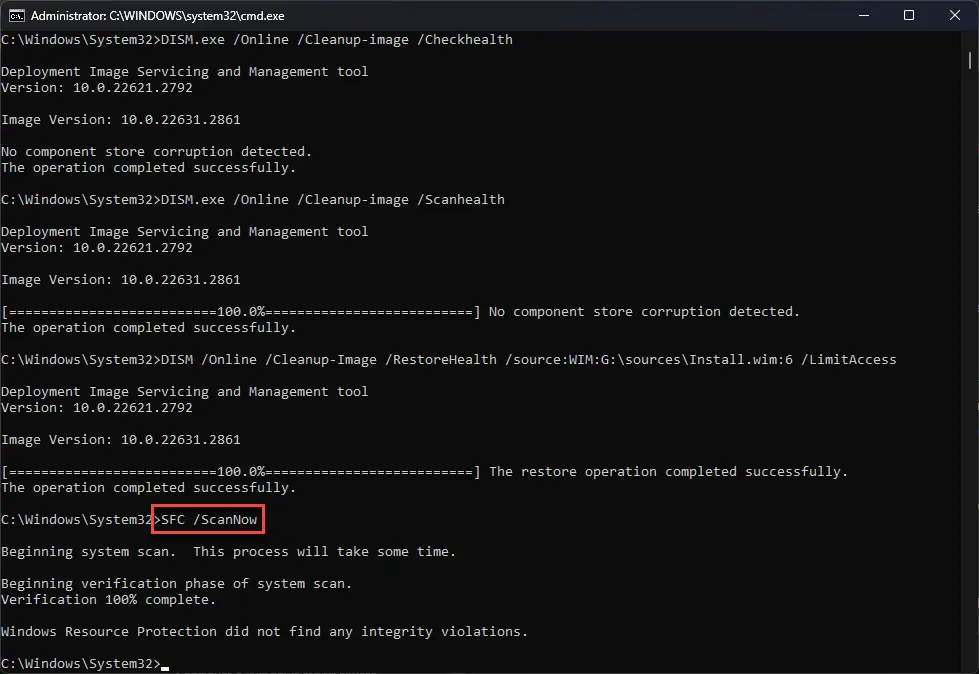979x674 pixels.
Task: Click 'Verification 100% complete.' line
Action: [108, 600]
